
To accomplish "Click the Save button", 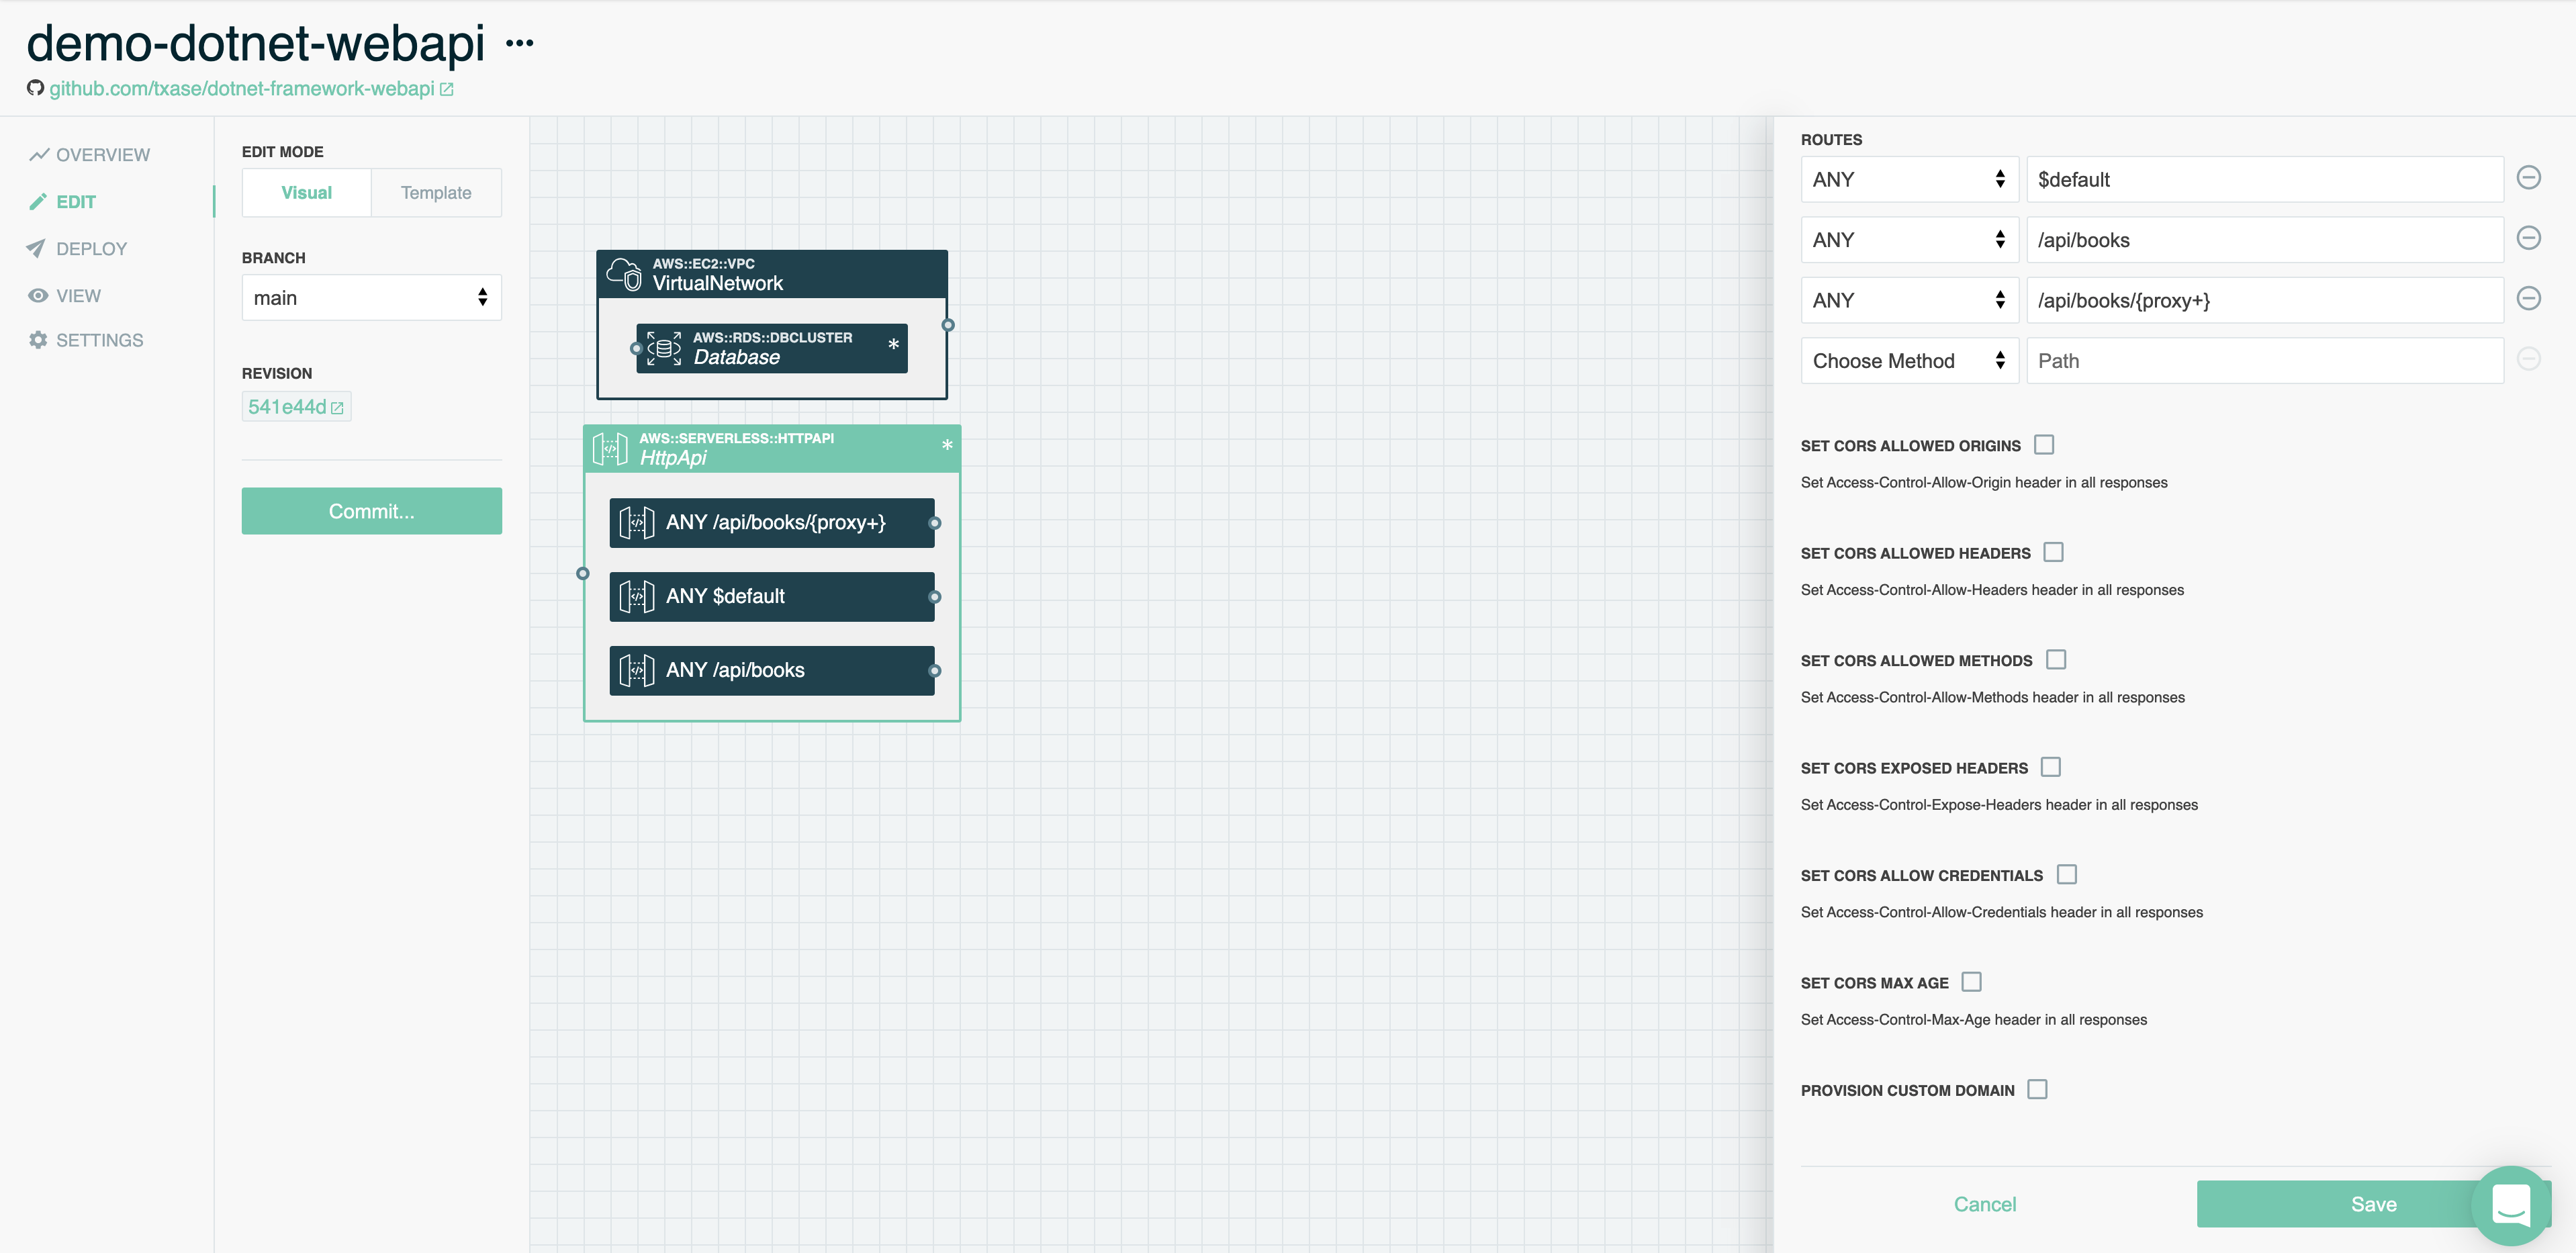I will coord(2373,1204).
